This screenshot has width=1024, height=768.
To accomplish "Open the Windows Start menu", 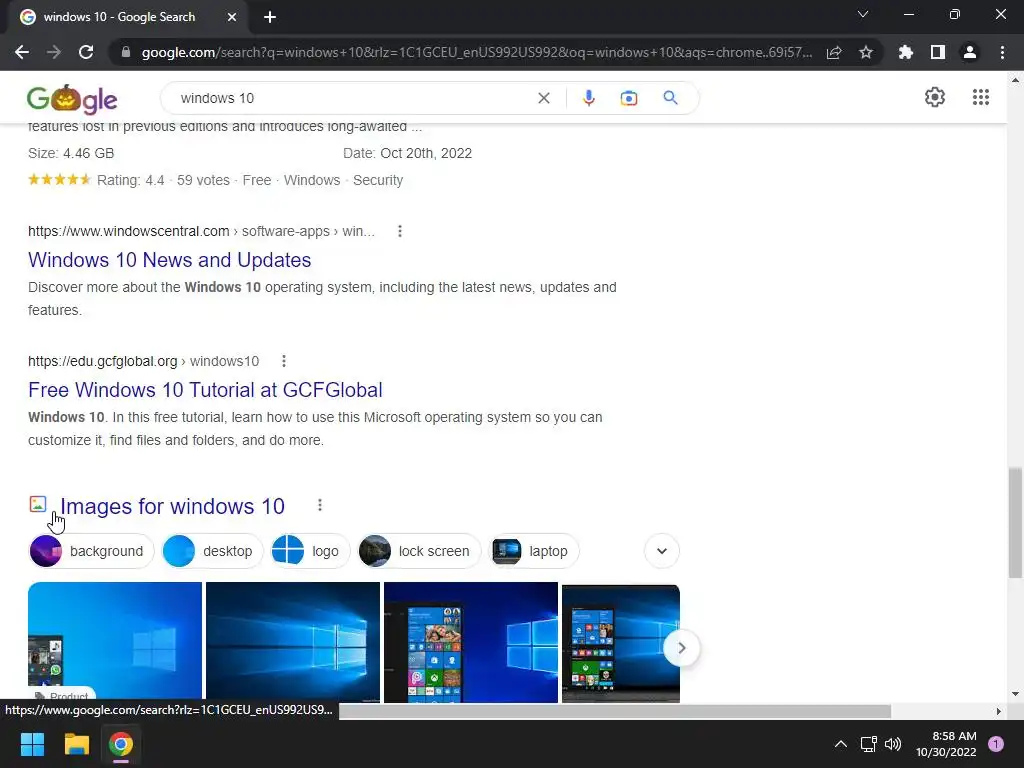I will 32,744.
